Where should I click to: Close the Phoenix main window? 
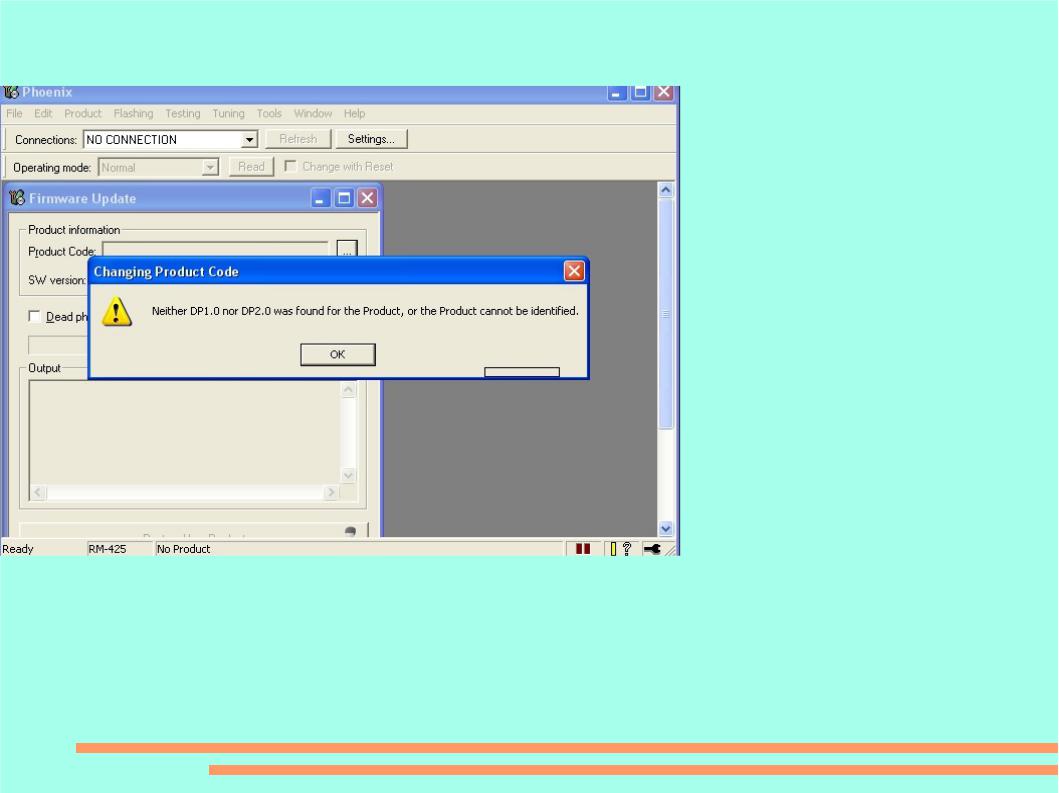664,93
